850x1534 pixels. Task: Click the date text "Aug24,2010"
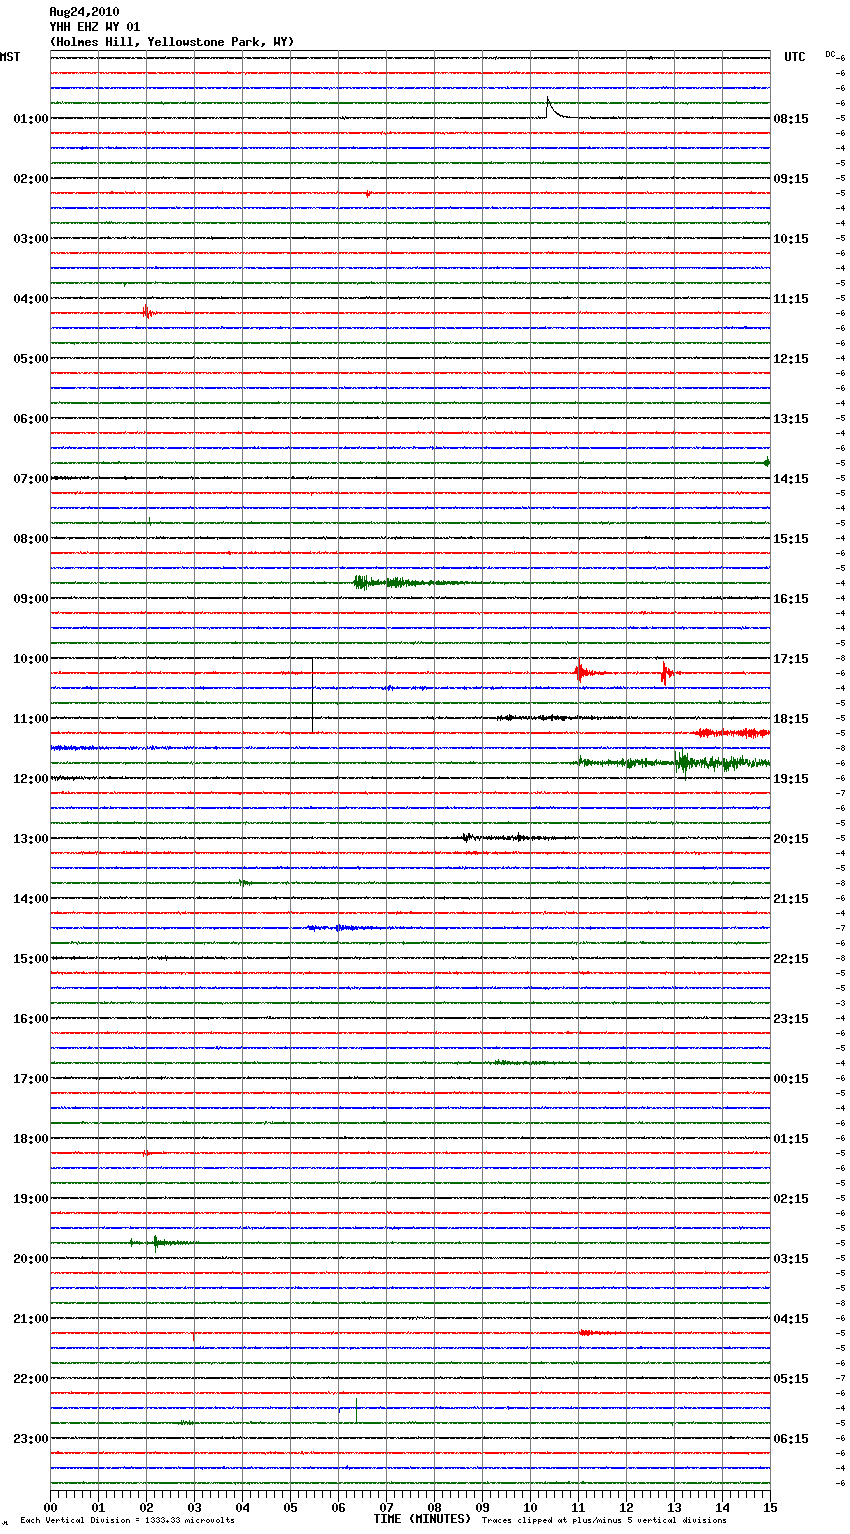coord(84,12)
